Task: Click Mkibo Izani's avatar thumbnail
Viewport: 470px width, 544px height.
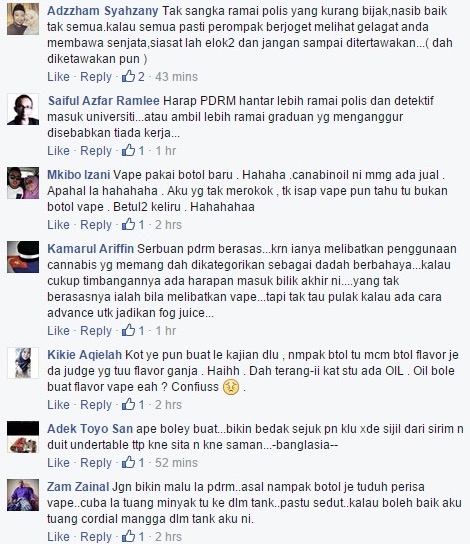Action: (x=23, y=183)
